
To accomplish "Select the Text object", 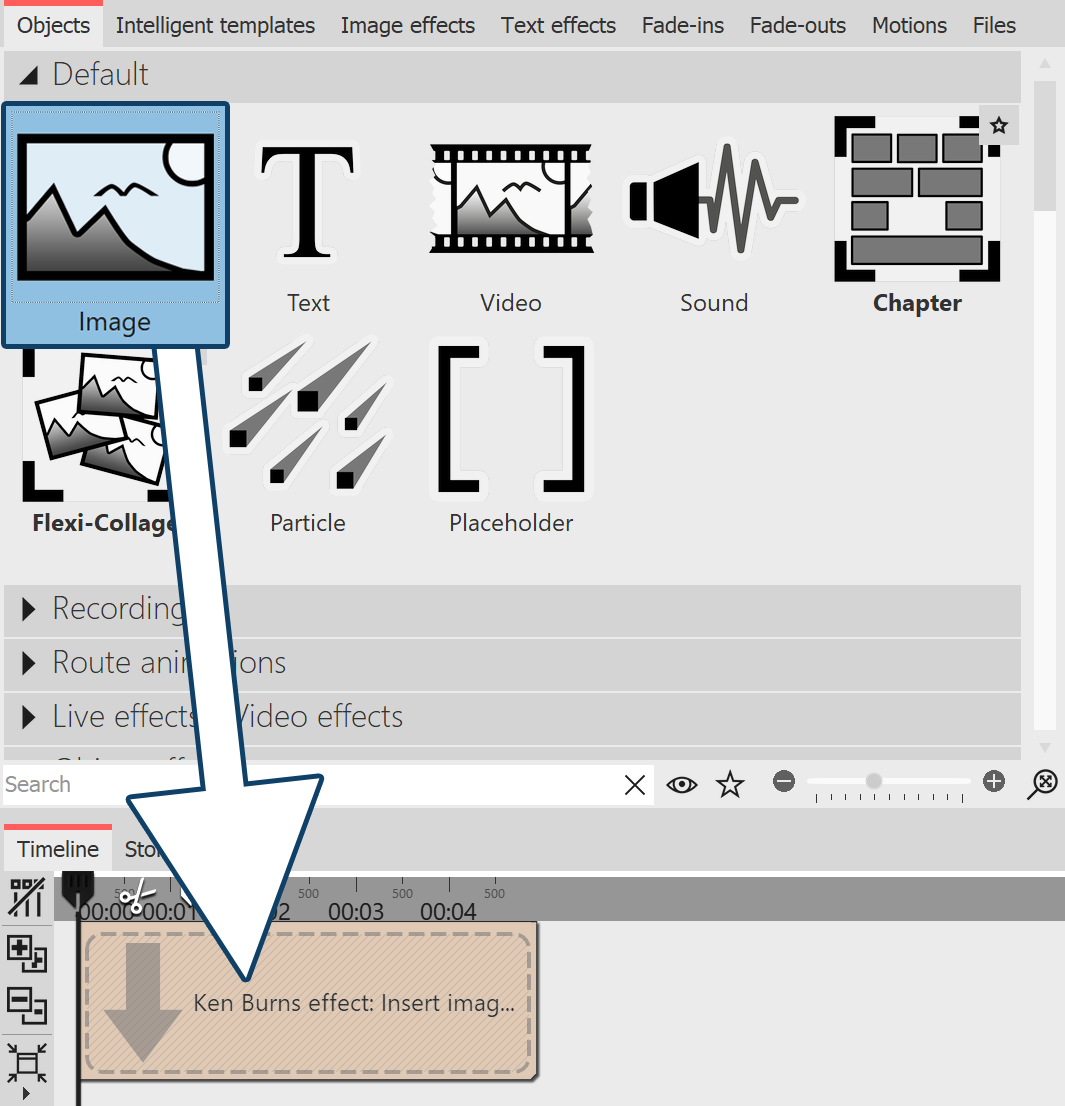I will pos(308,224).
